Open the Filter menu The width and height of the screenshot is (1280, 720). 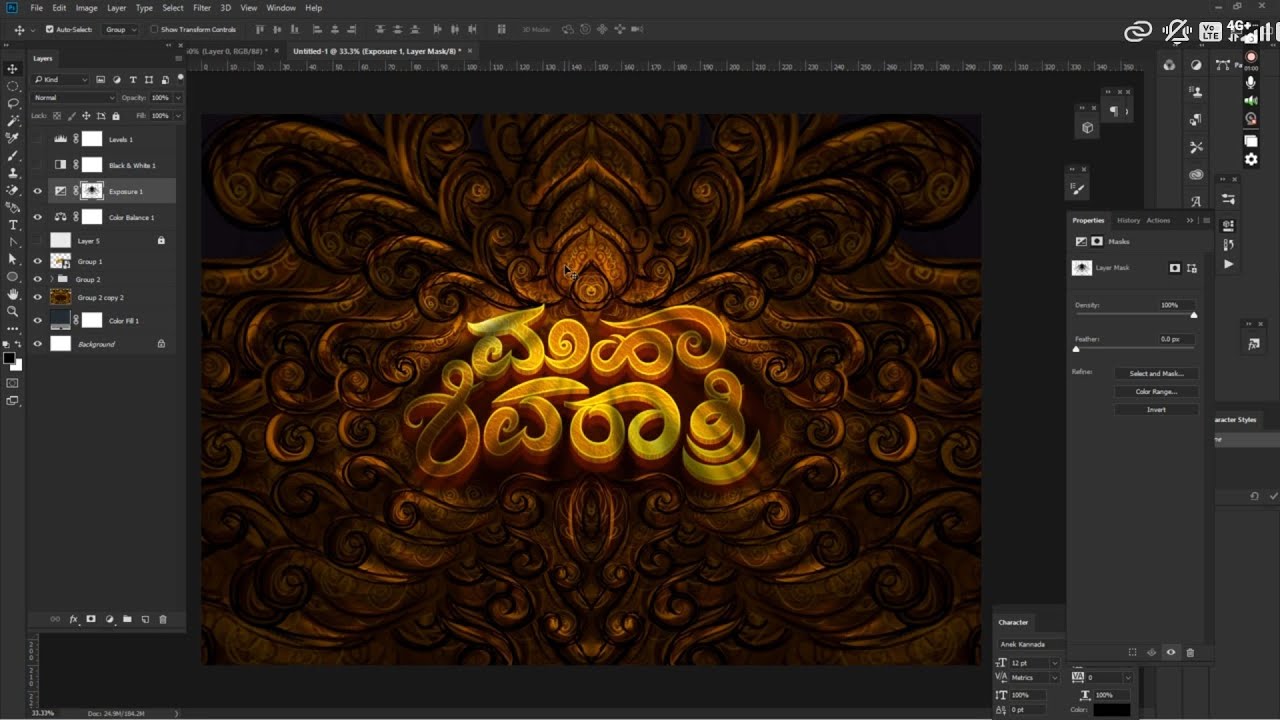pyautogui.click(x=202, y=8)
